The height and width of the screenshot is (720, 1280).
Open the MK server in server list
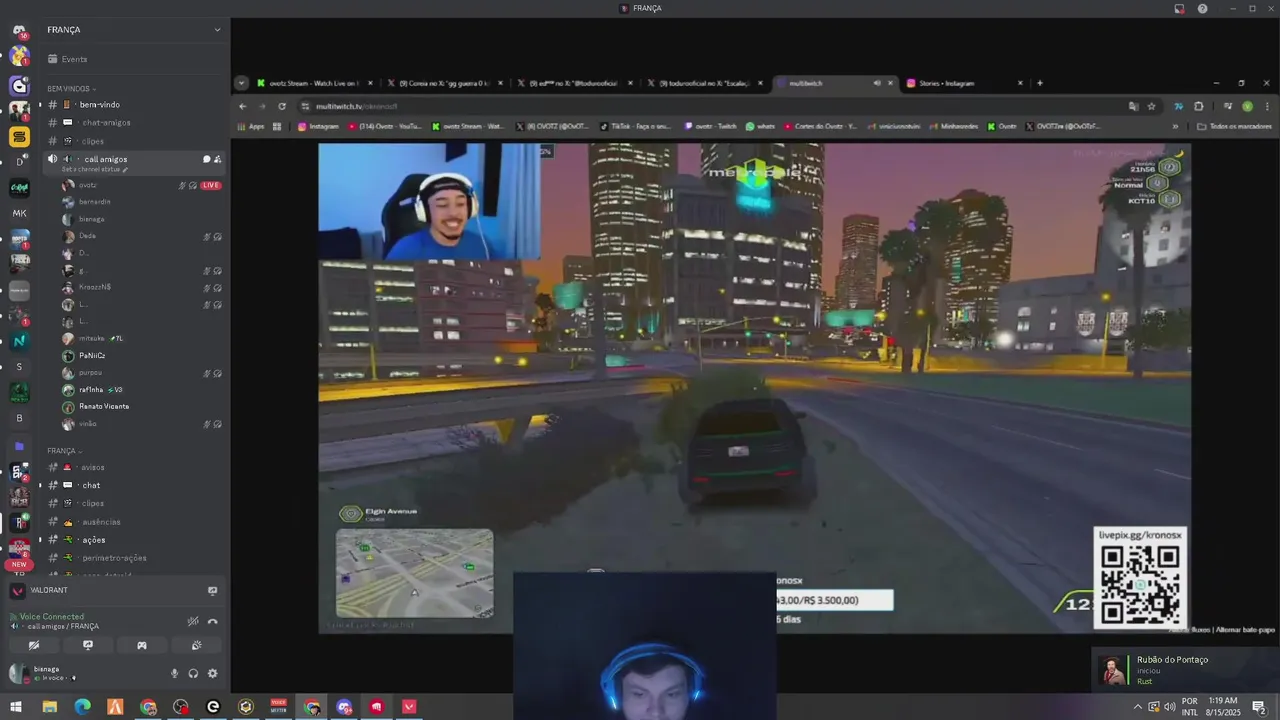pos(19,213)
